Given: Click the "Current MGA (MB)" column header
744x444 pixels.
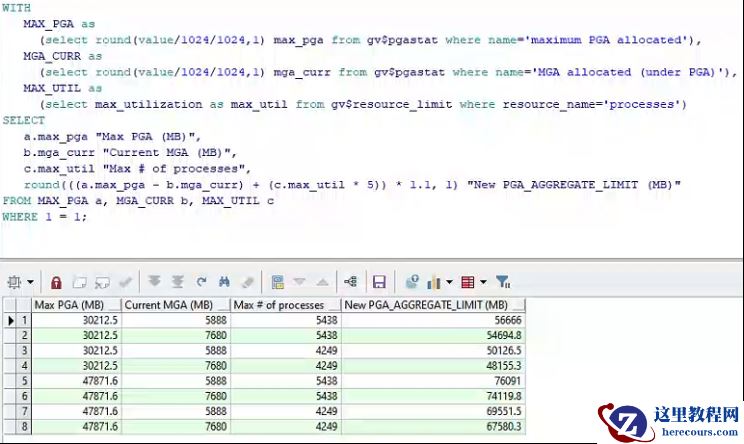Looking at the screenshot, I should (175, 305).
